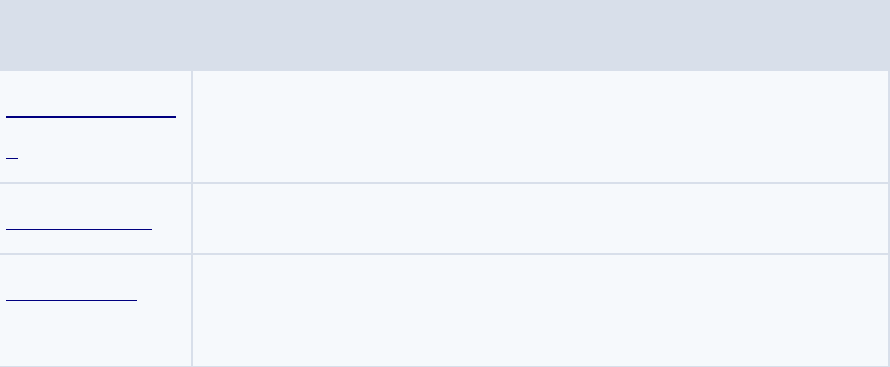Click the vertical column divider in second row
890x367 pixels.
click(x=192, y=218)
